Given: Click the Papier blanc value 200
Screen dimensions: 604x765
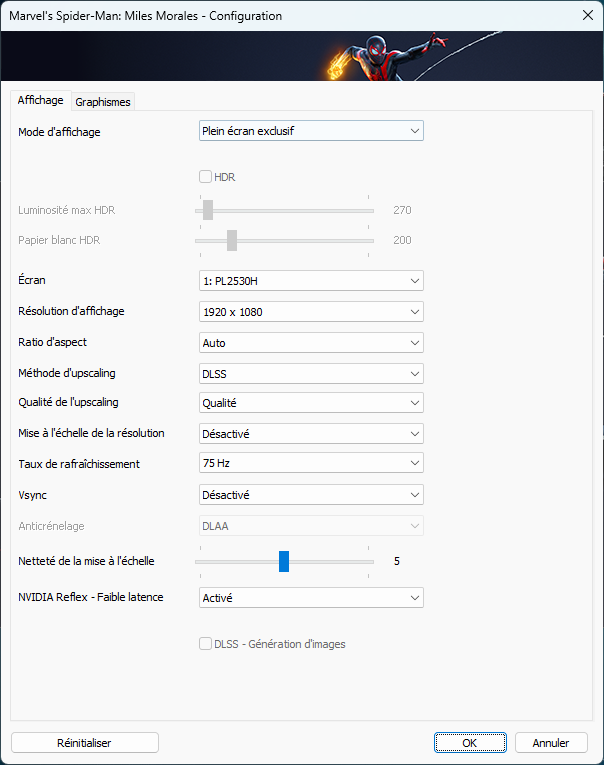Looking at the screenshot, I should (x=403, y=240).
